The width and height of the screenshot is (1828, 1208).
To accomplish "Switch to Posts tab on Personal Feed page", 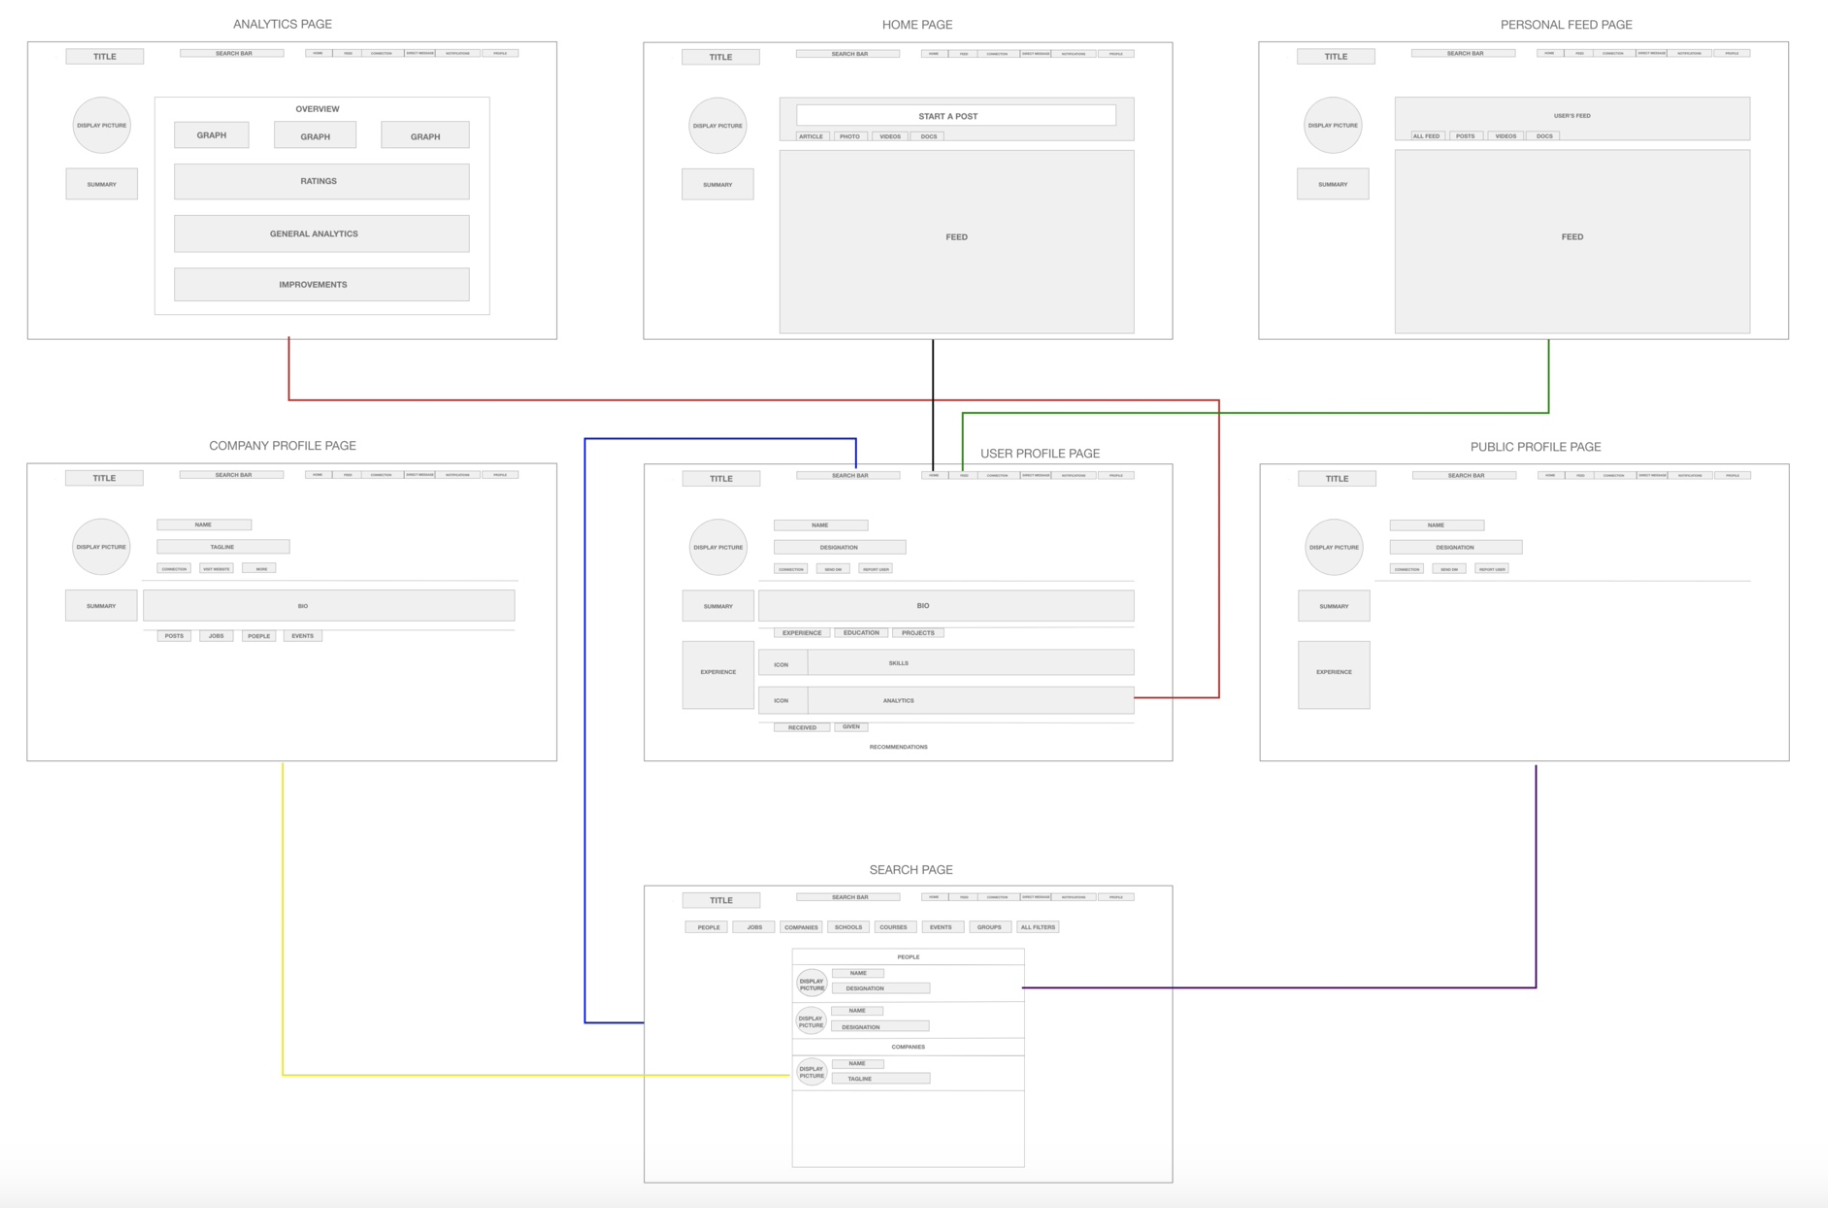I will pos(1465,136).
